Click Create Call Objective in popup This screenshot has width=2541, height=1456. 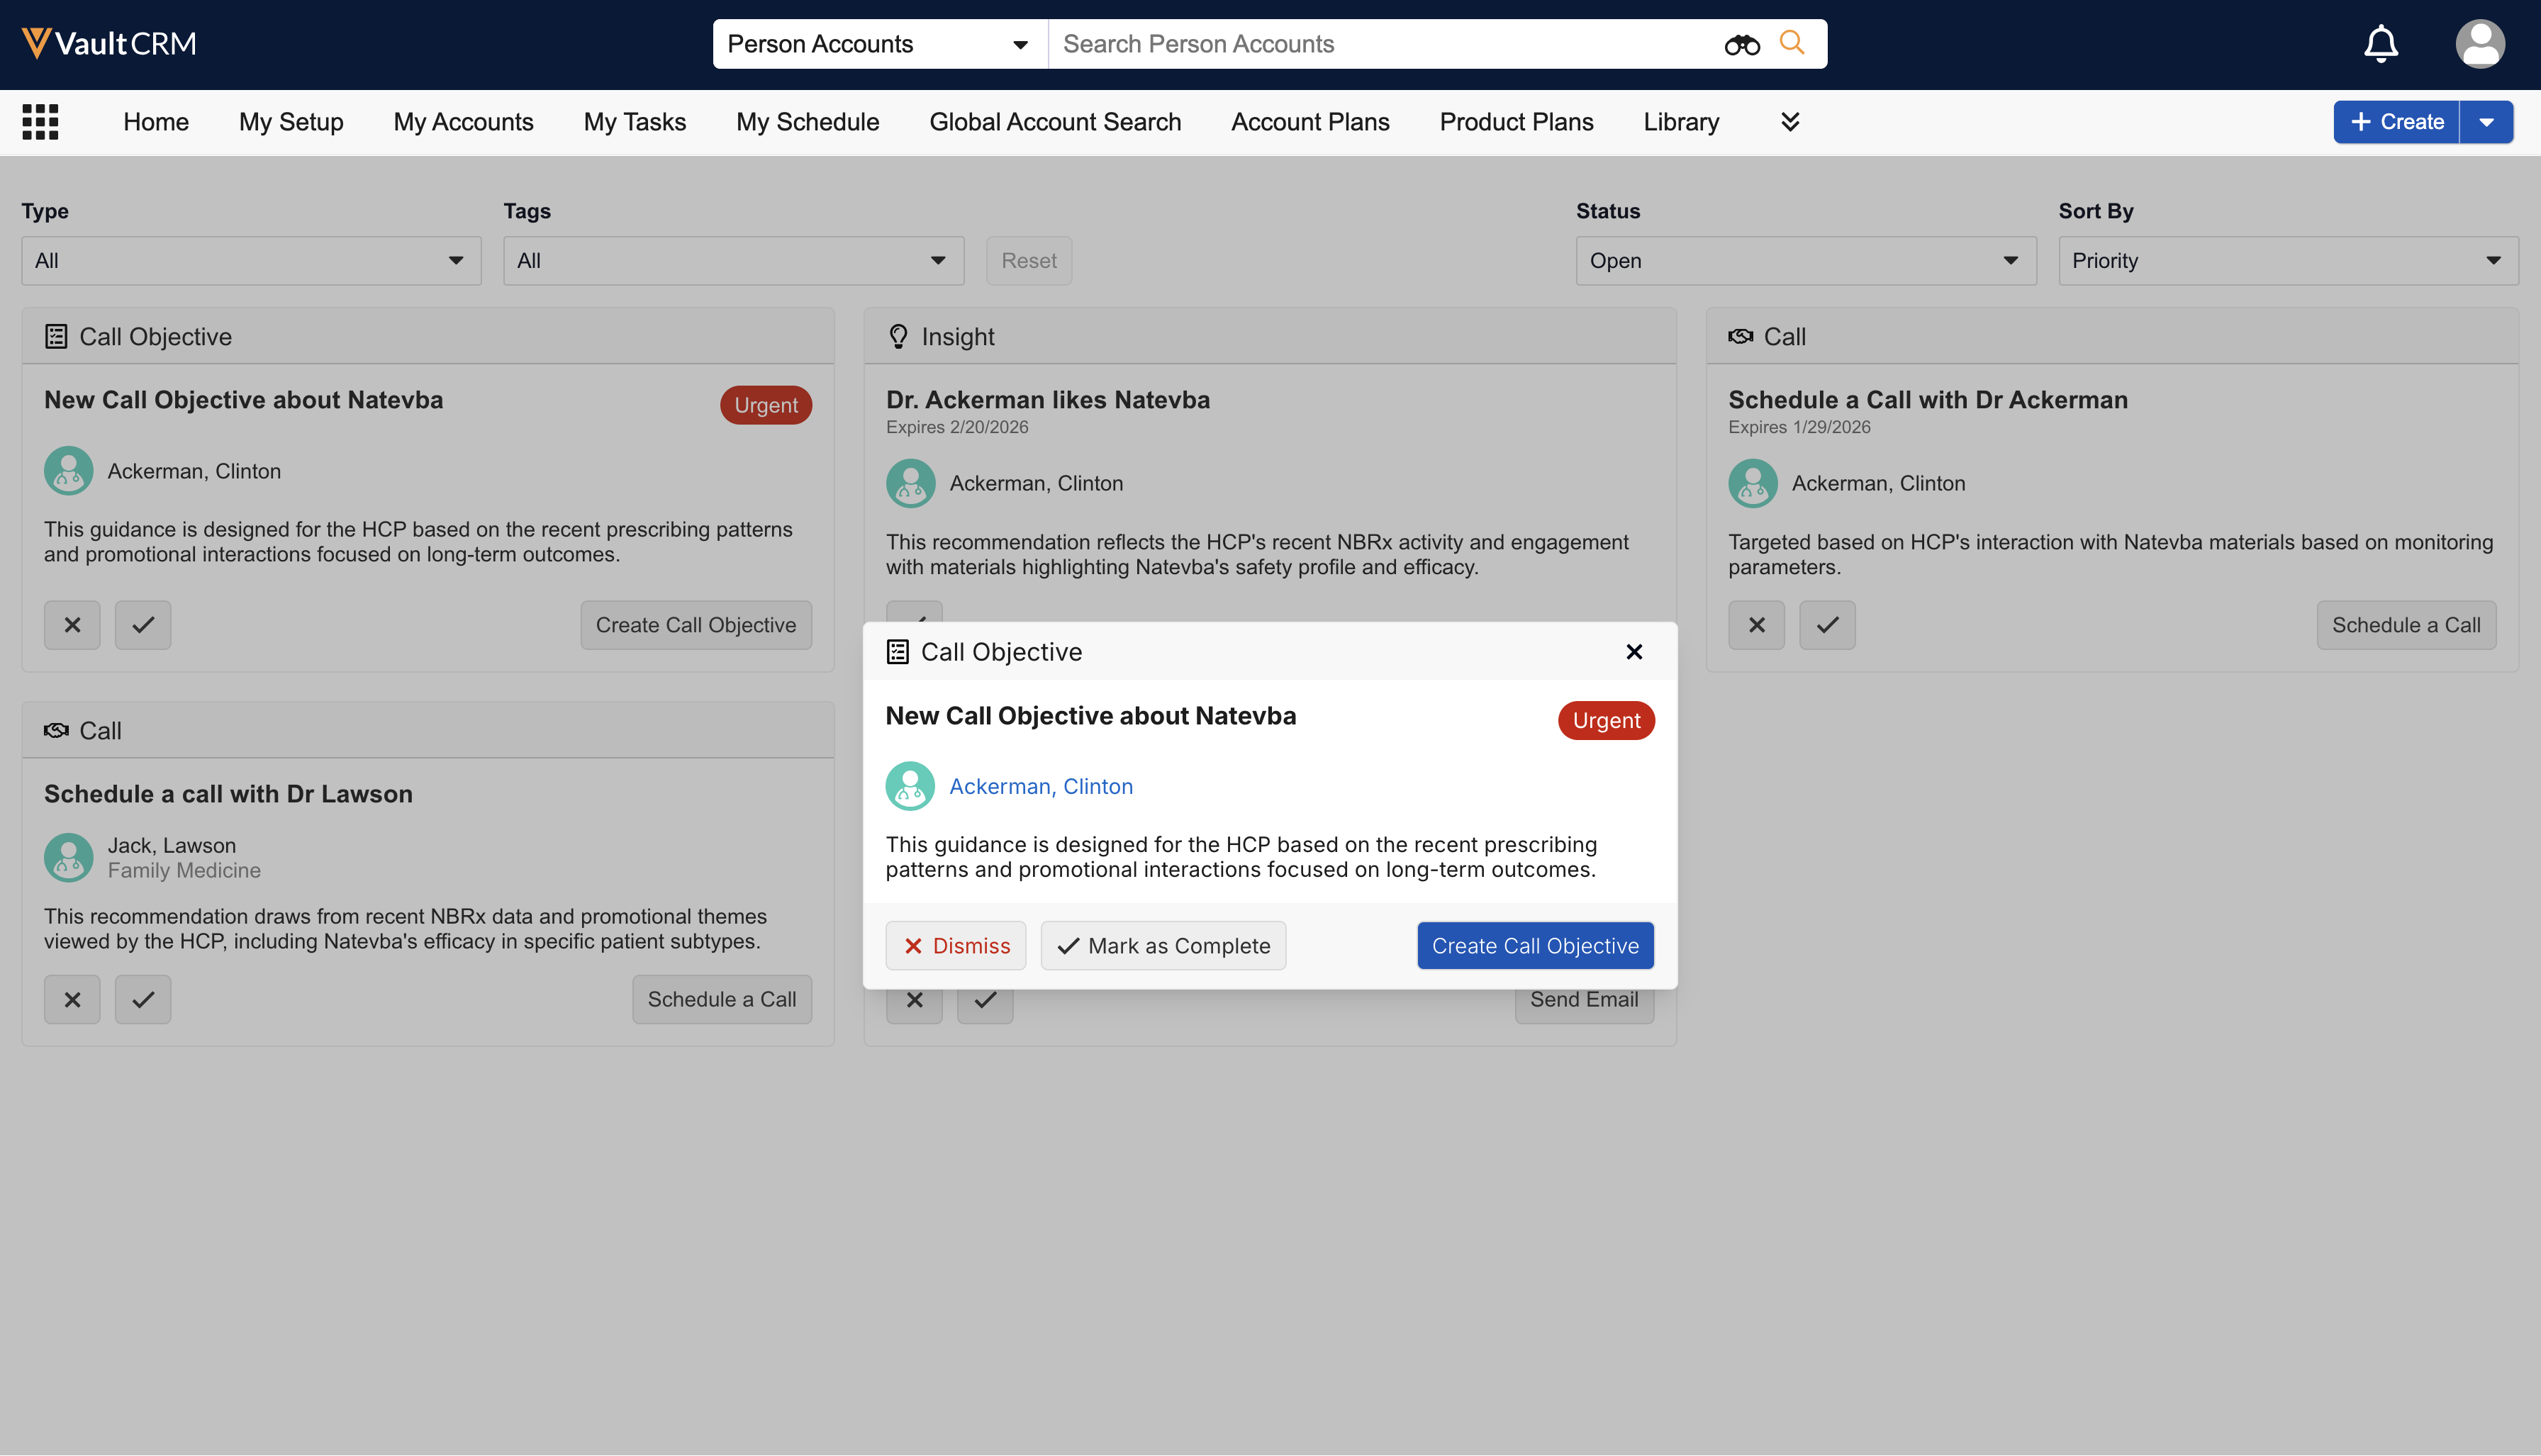click(x=1534, y=946)
